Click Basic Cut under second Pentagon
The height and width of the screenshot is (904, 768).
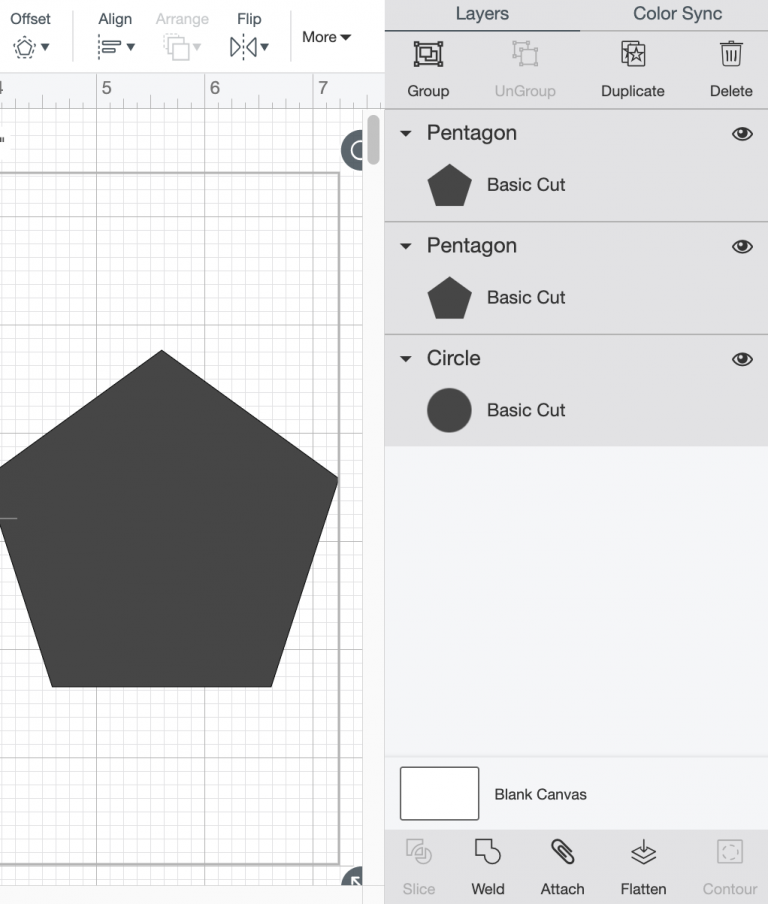click(526, 298)
